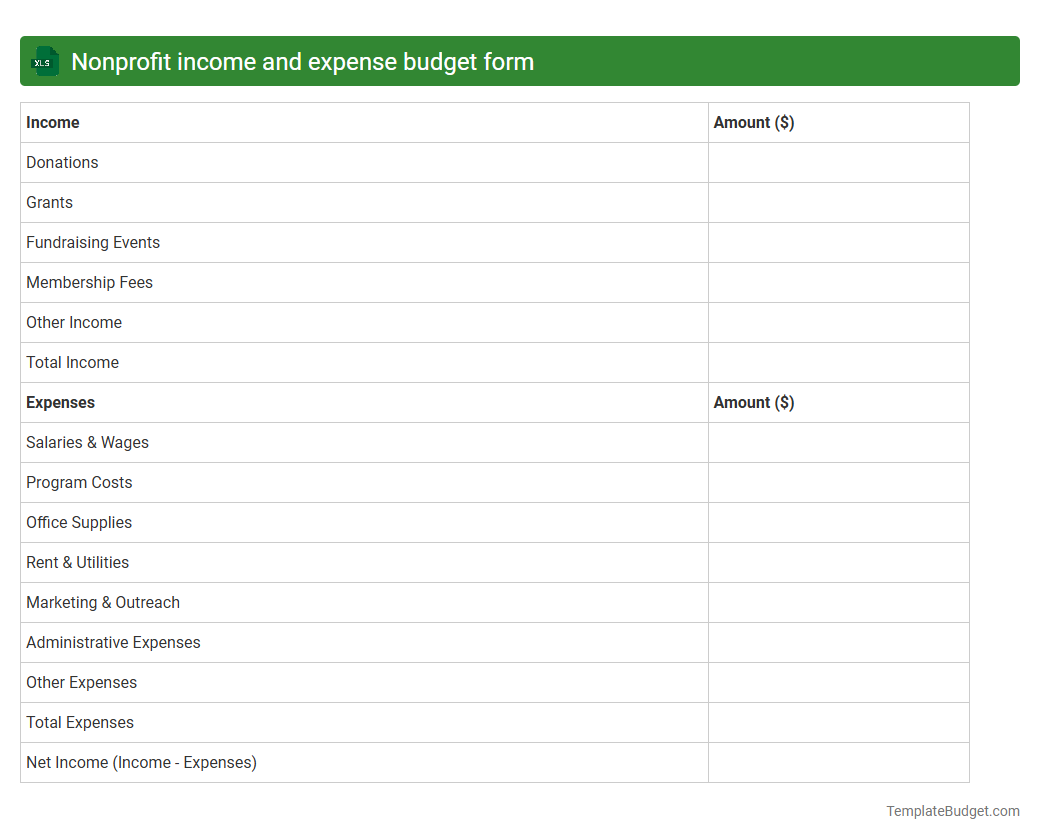Click the Total Income row label

click(x=72, y=362)
